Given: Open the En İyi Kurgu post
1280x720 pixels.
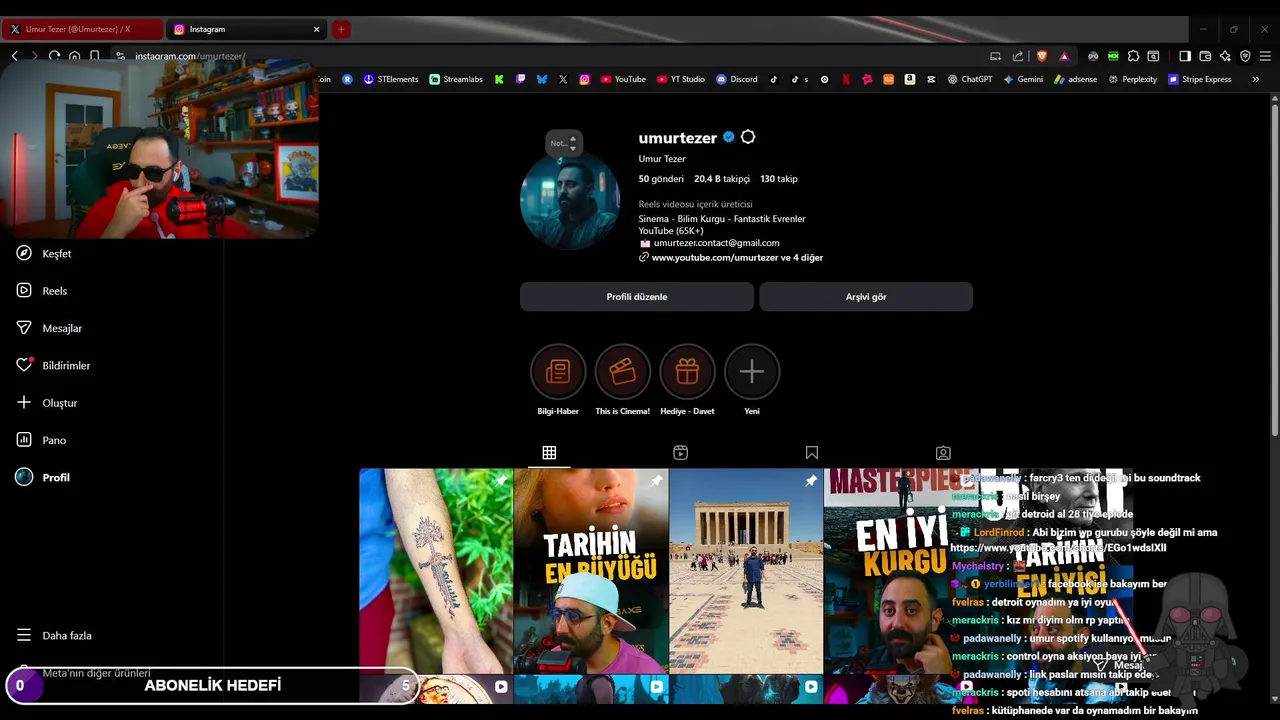Looking at the screenshot, I should pos(887,571).
